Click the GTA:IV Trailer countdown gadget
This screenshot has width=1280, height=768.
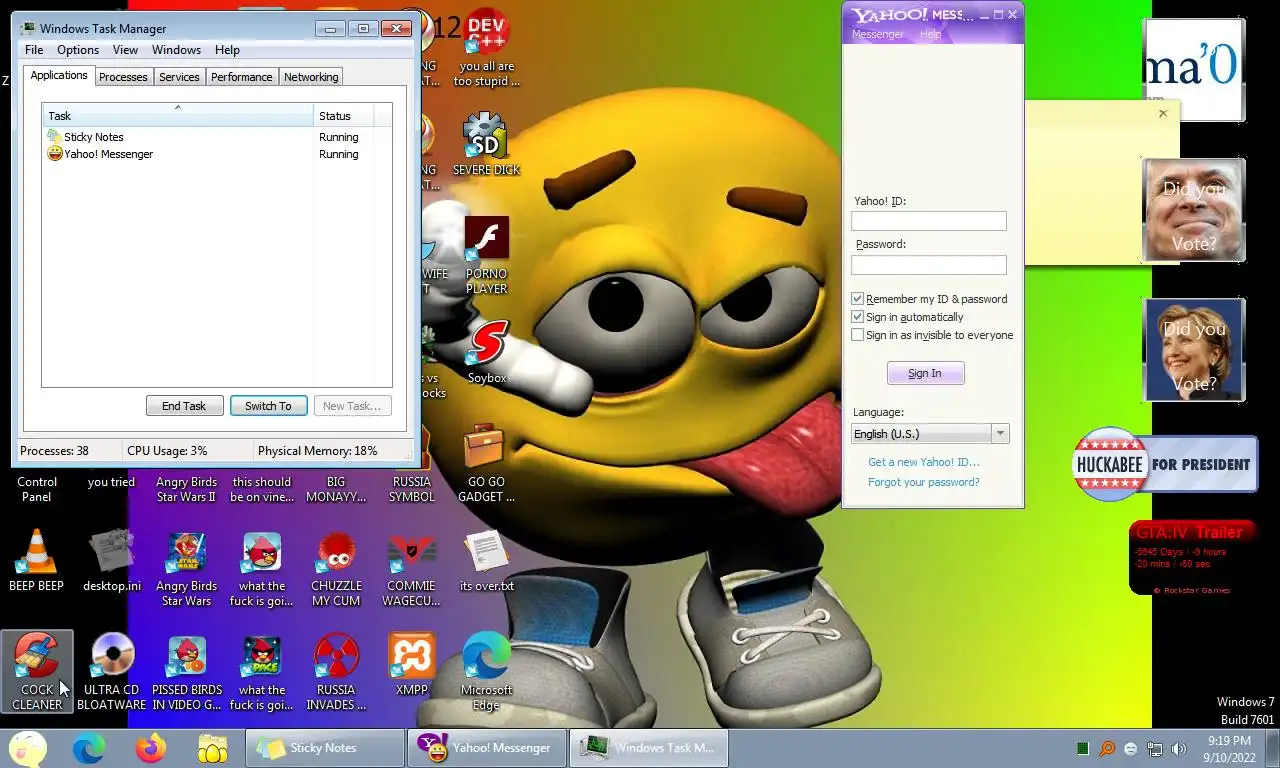1193,560
